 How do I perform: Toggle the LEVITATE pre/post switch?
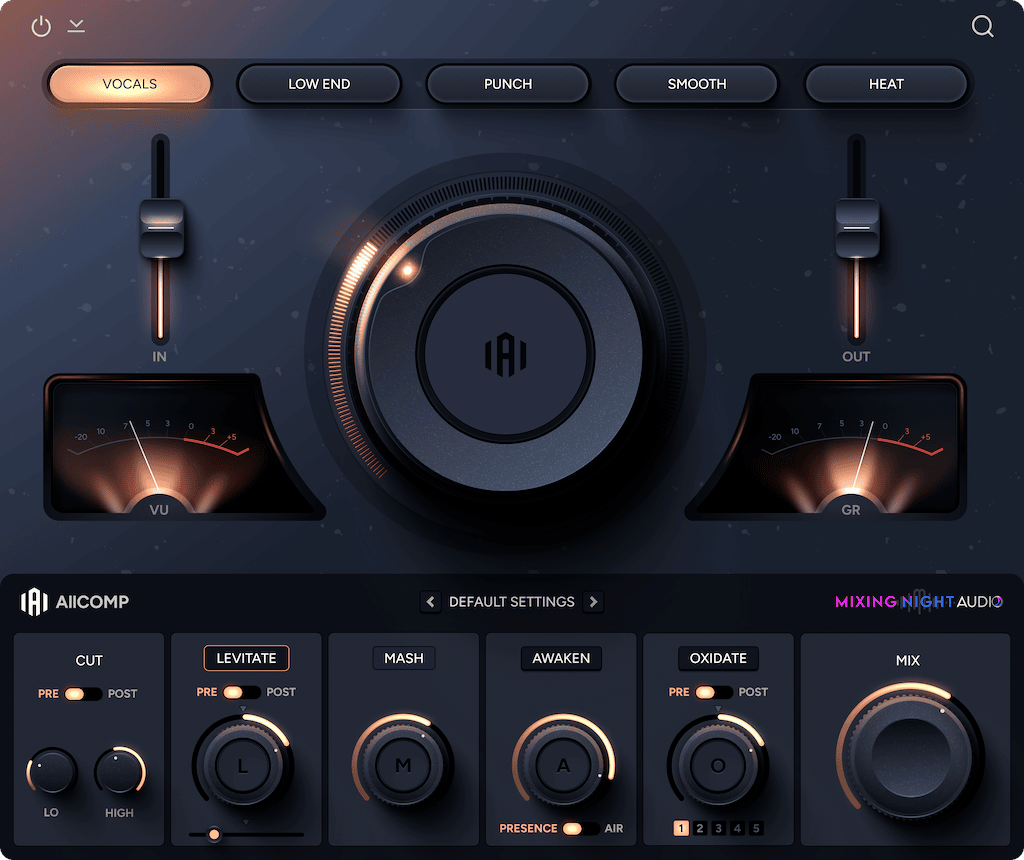(242, 692)
